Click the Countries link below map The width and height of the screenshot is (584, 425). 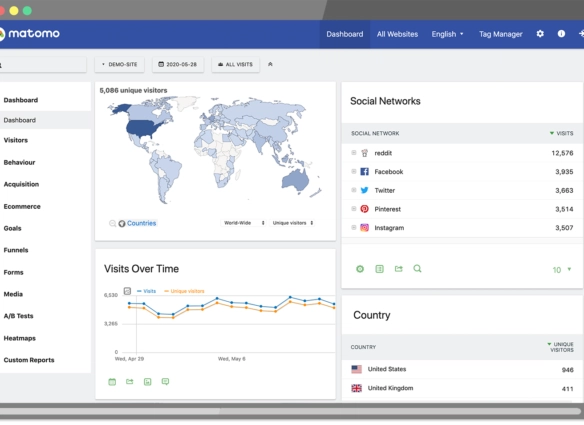(142, 223)
